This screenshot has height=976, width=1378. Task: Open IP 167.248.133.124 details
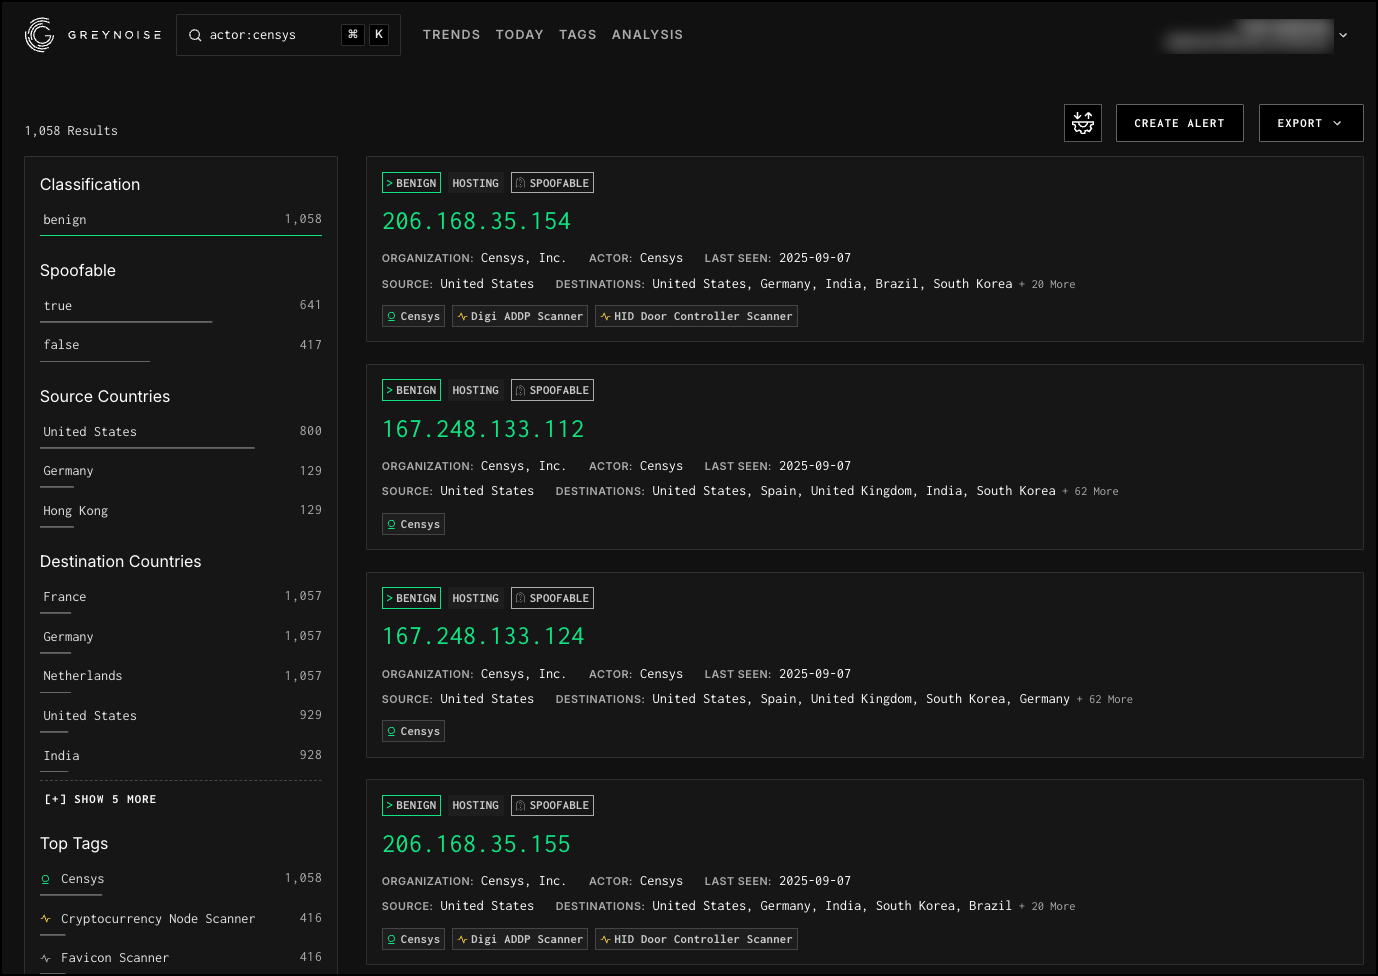(x=483, y=636)
